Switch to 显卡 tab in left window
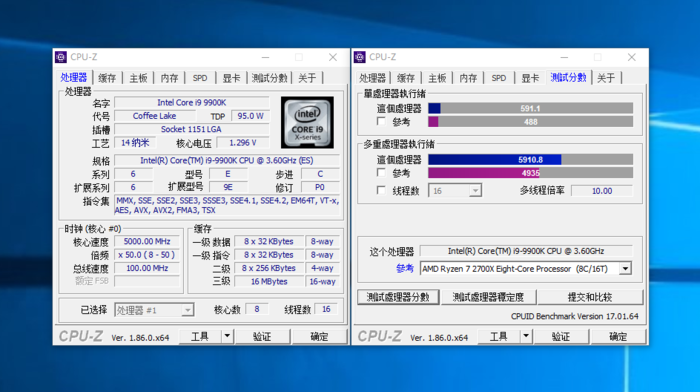700x392 pixels. (231, 78)
